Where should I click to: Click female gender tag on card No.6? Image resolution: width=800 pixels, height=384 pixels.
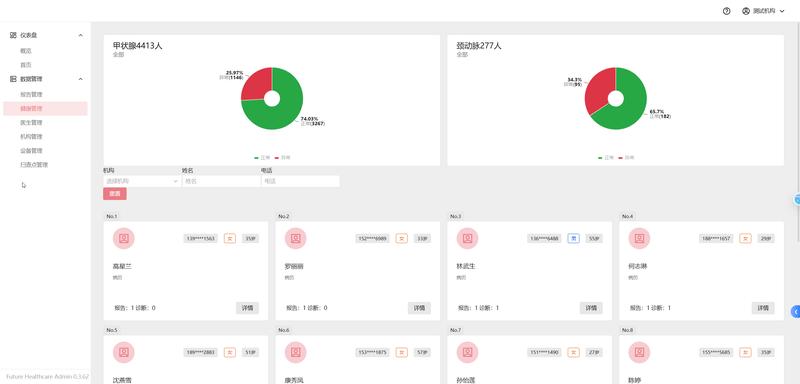tap(402, 352)
